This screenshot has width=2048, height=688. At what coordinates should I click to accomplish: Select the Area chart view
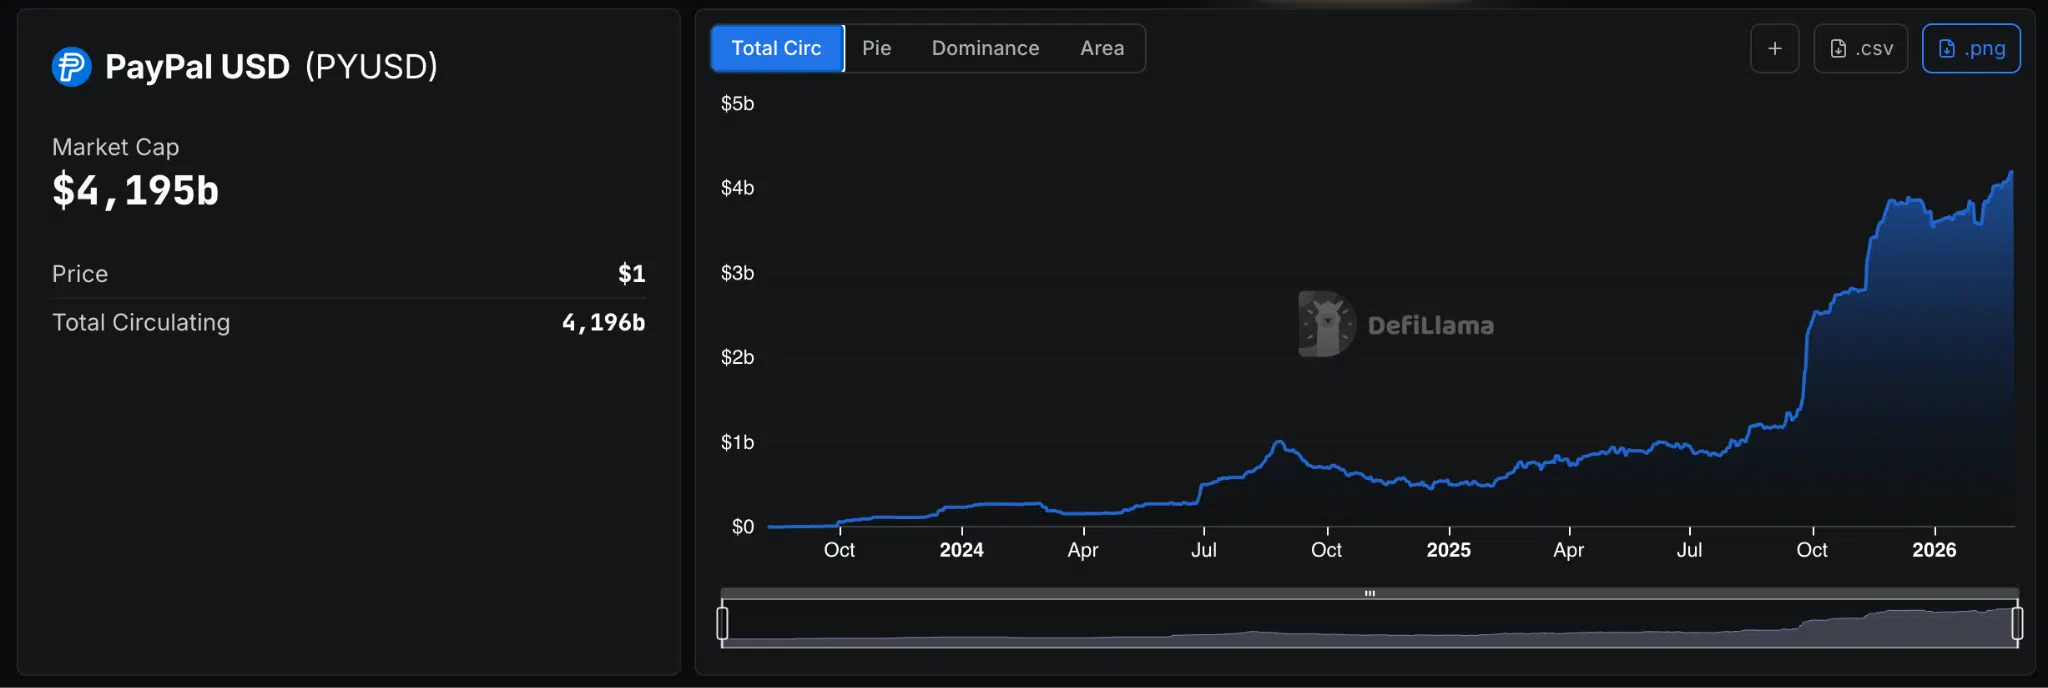click(x=1102, y=47)
